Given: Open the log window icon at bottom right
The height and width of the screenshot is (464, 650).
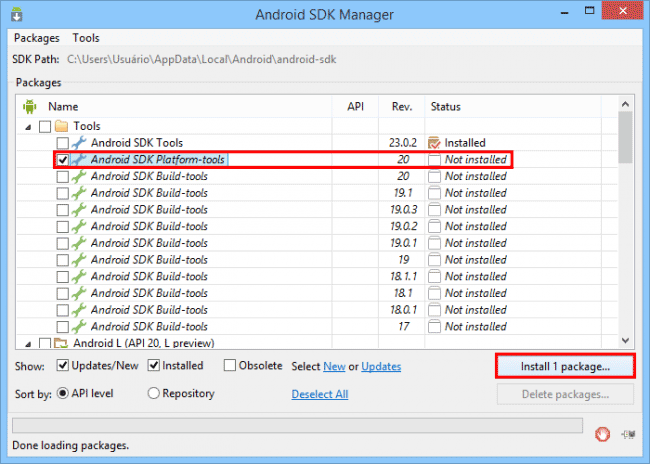Looking at the screenshot, I should (x=628, y=434).
